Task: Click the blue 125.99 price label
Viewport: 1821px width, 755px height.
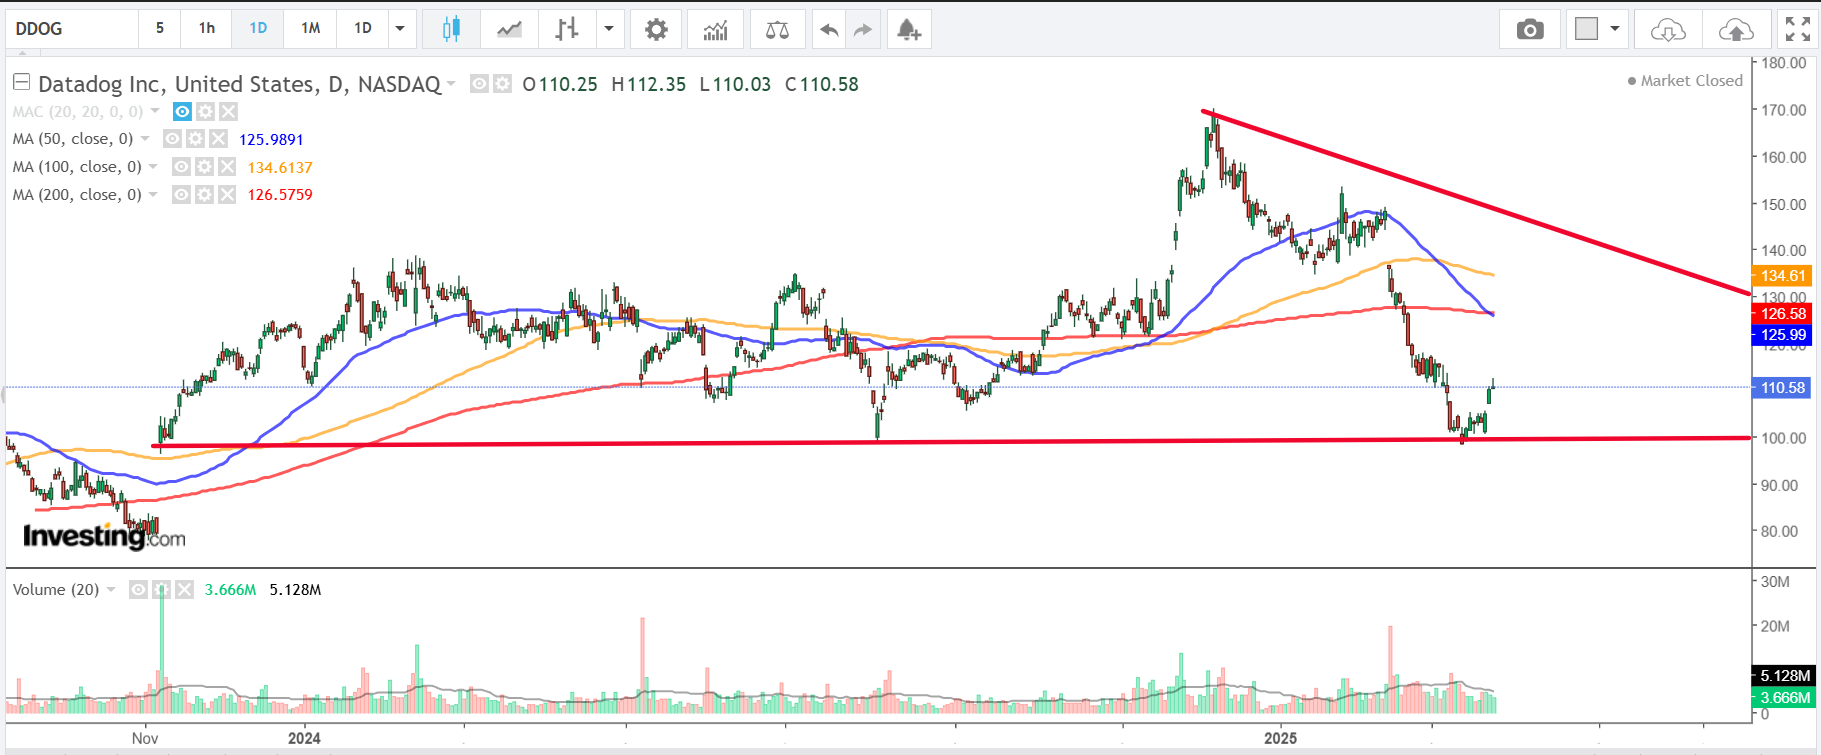Action: pos(1782,335)
